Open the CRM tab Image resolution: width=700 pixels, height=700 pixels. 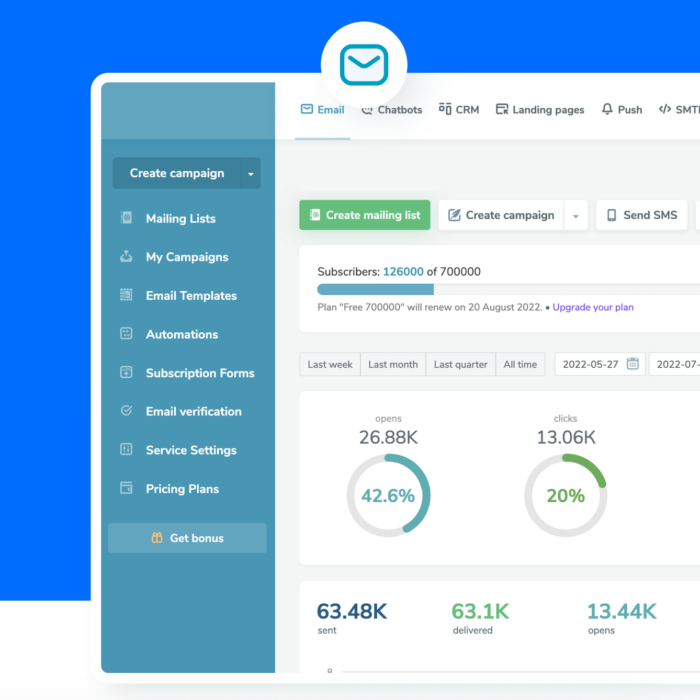pyautogui.click(x=459, y=110)
